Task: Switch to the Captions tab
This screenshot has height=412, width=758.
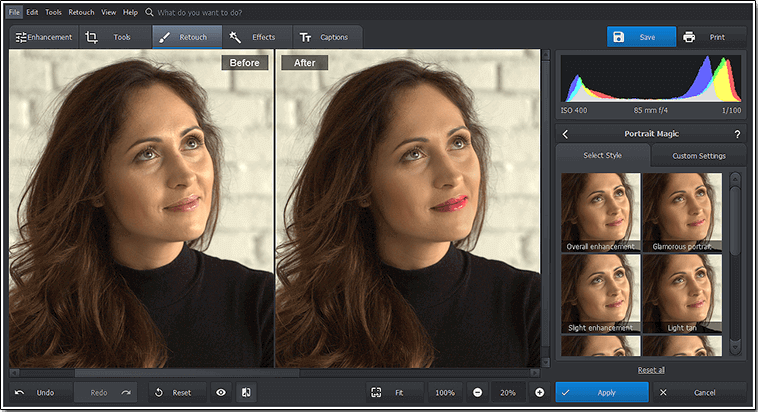Action: (x=327, y=37)
